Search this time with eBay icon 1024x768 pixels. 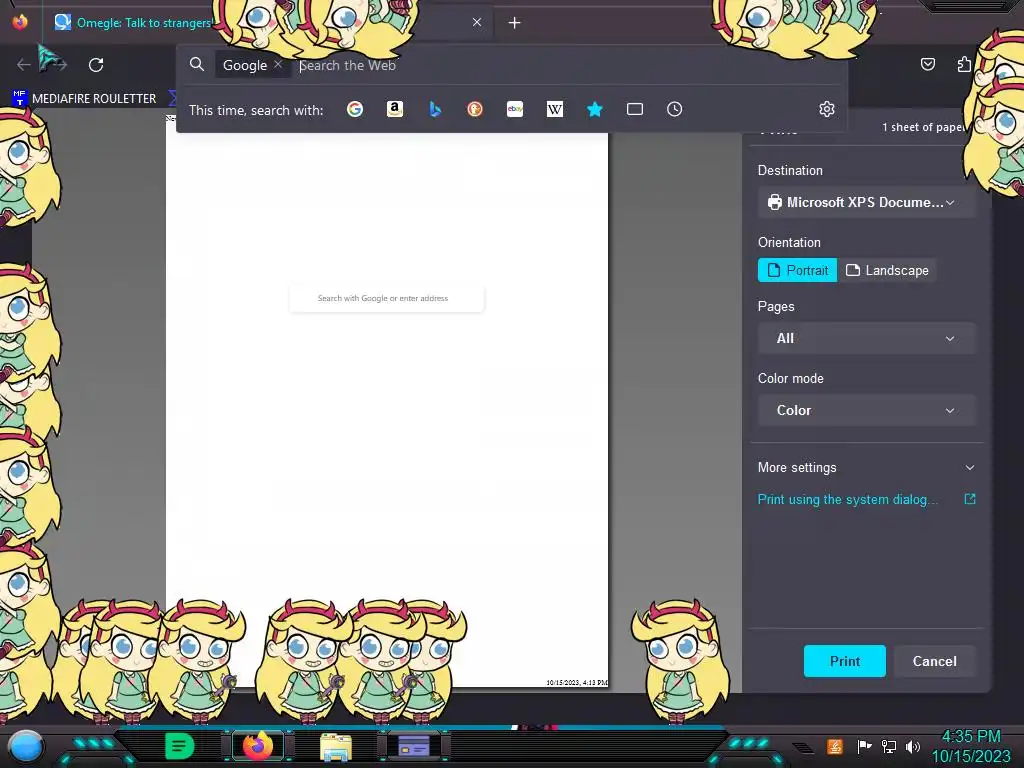click(515, 109)
